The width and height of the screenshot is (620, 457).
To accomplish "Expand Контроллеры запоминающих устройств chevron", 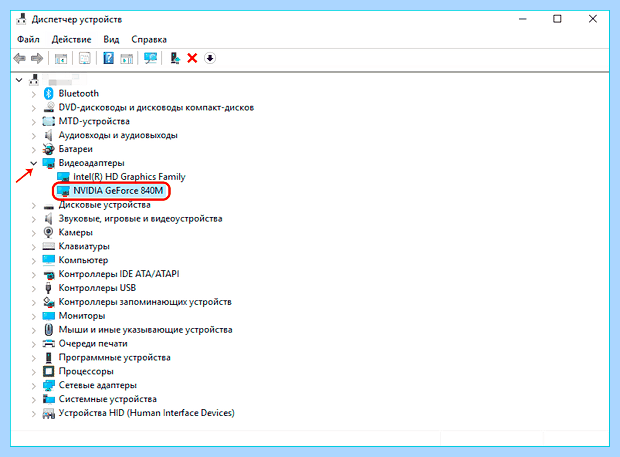I will 34,302.
